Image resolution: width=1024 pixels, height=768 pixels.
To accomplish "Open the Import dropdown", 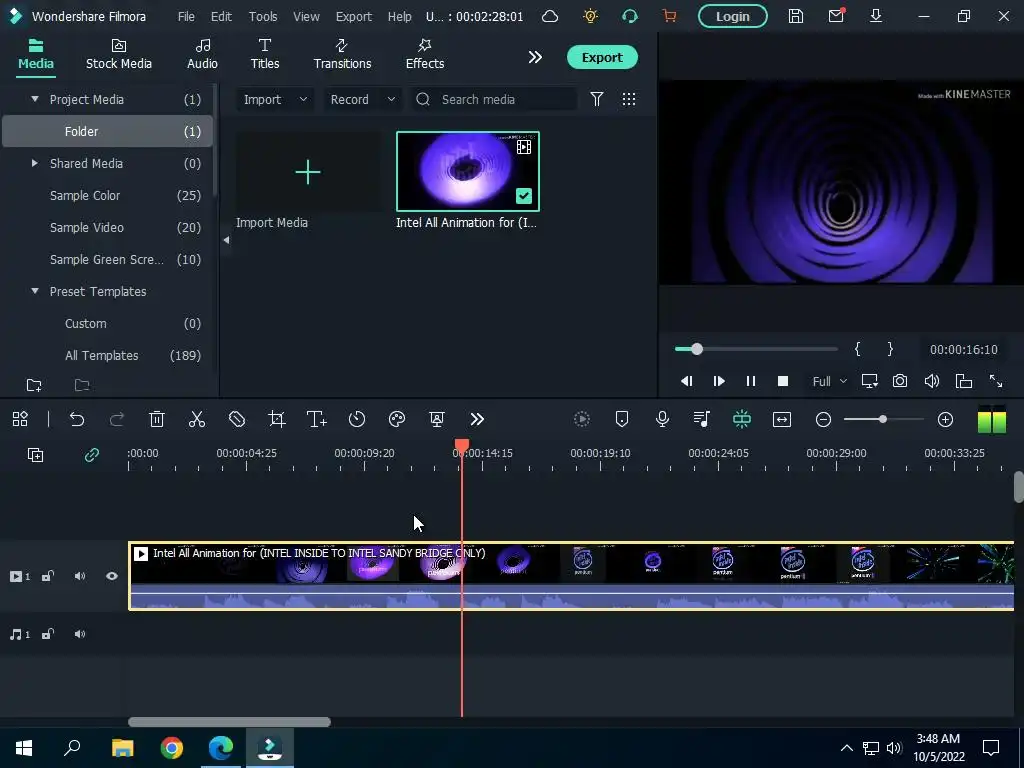I will coord(275,99).
